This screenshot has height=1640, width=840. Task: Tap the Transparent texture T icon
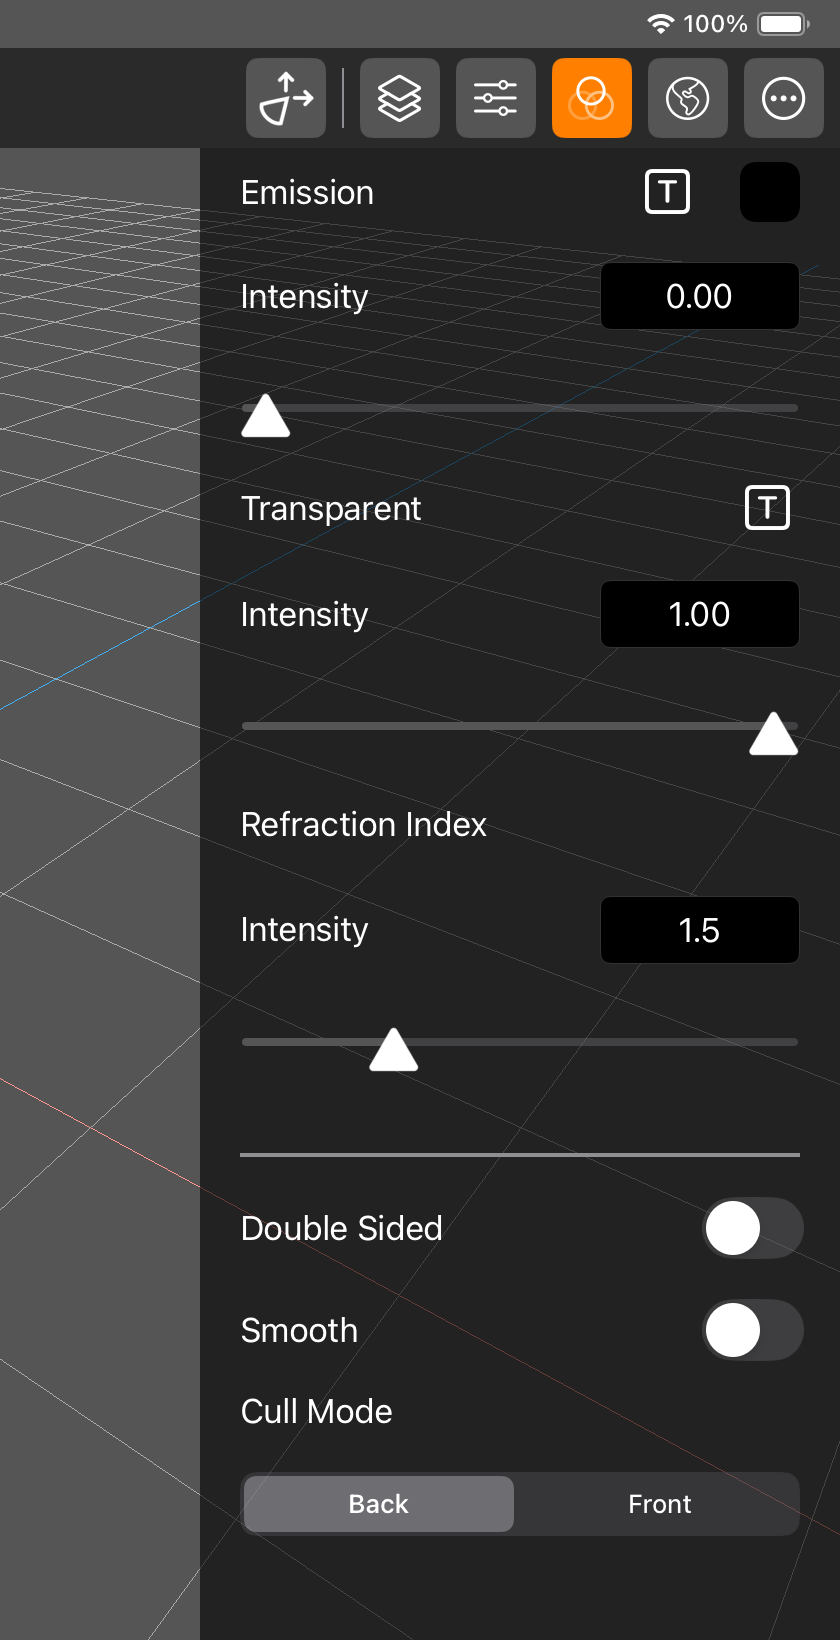point(767,507)
